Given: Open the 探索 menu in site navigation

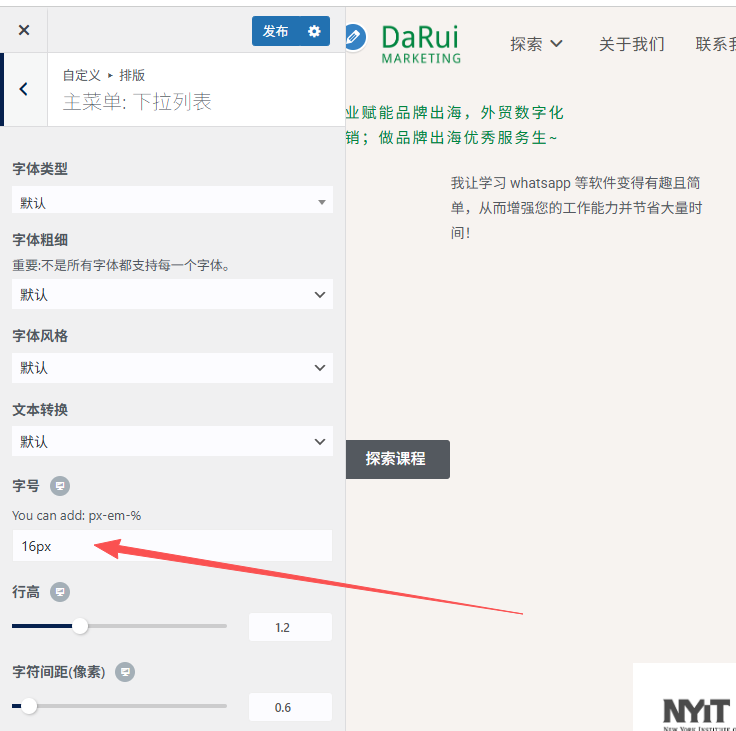Looking at the screenshot, I should tap(536, 44).
